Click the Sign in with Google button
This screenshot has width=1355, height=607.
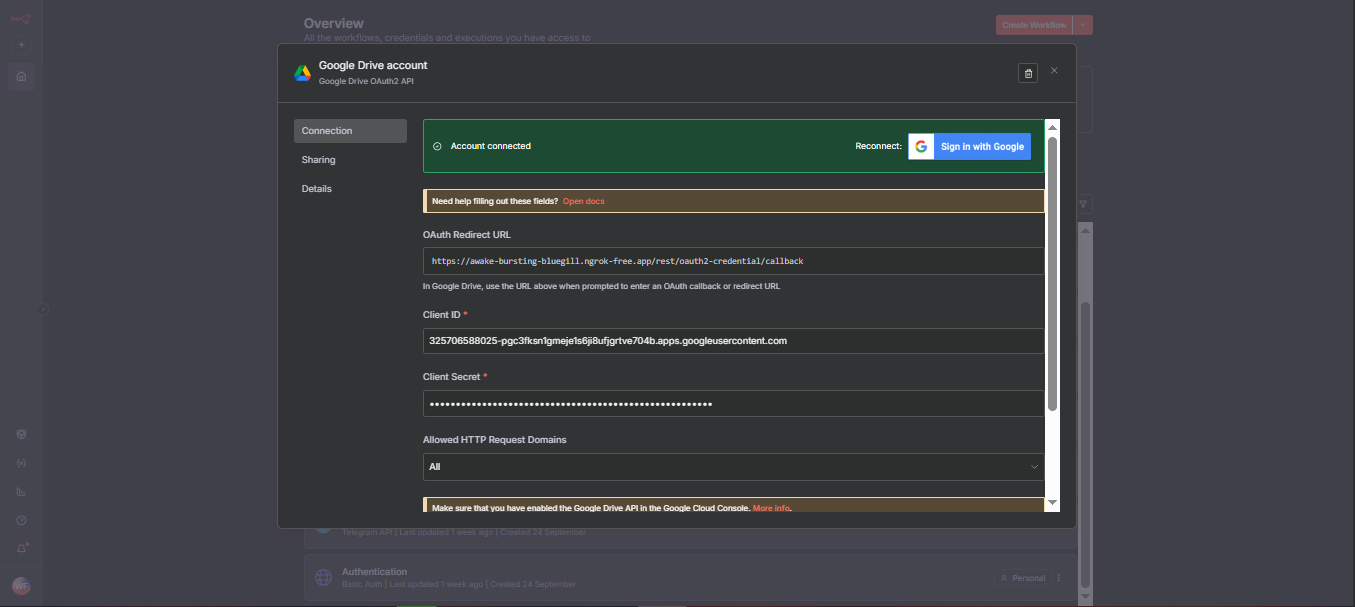point(969,146)
